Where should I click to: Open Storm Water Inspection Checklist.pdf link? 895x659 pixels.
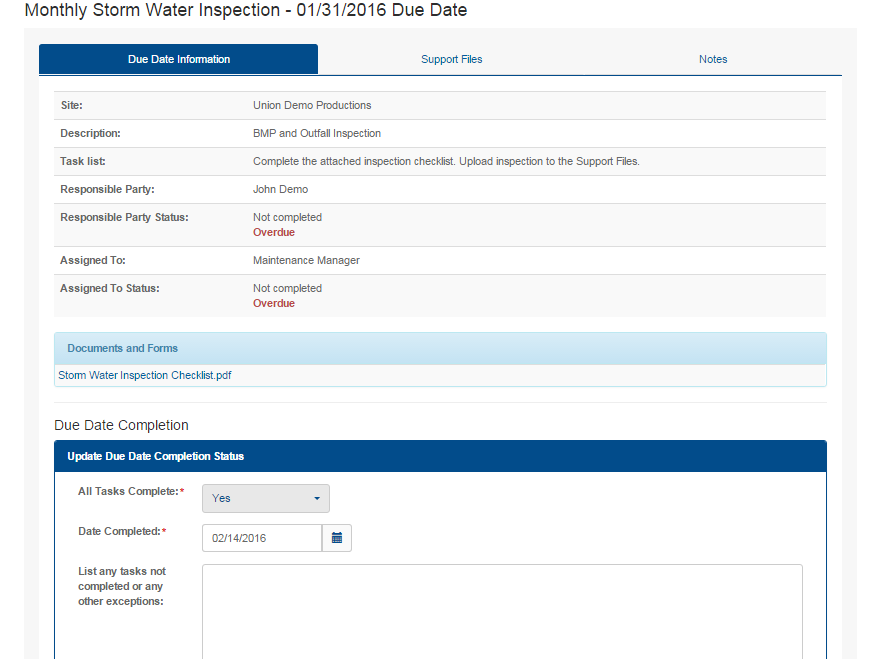tap(145, 375)
